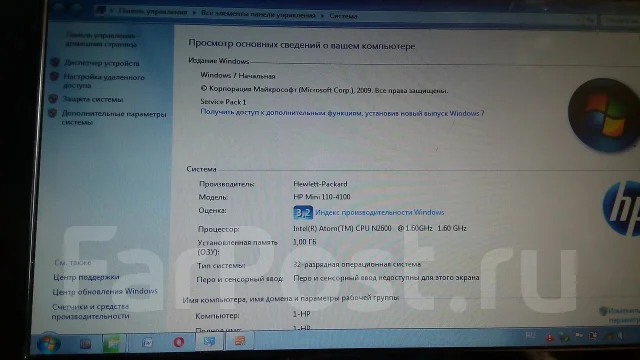Select the Hewlett-Packard manufacturer value

tap(320, 184)
